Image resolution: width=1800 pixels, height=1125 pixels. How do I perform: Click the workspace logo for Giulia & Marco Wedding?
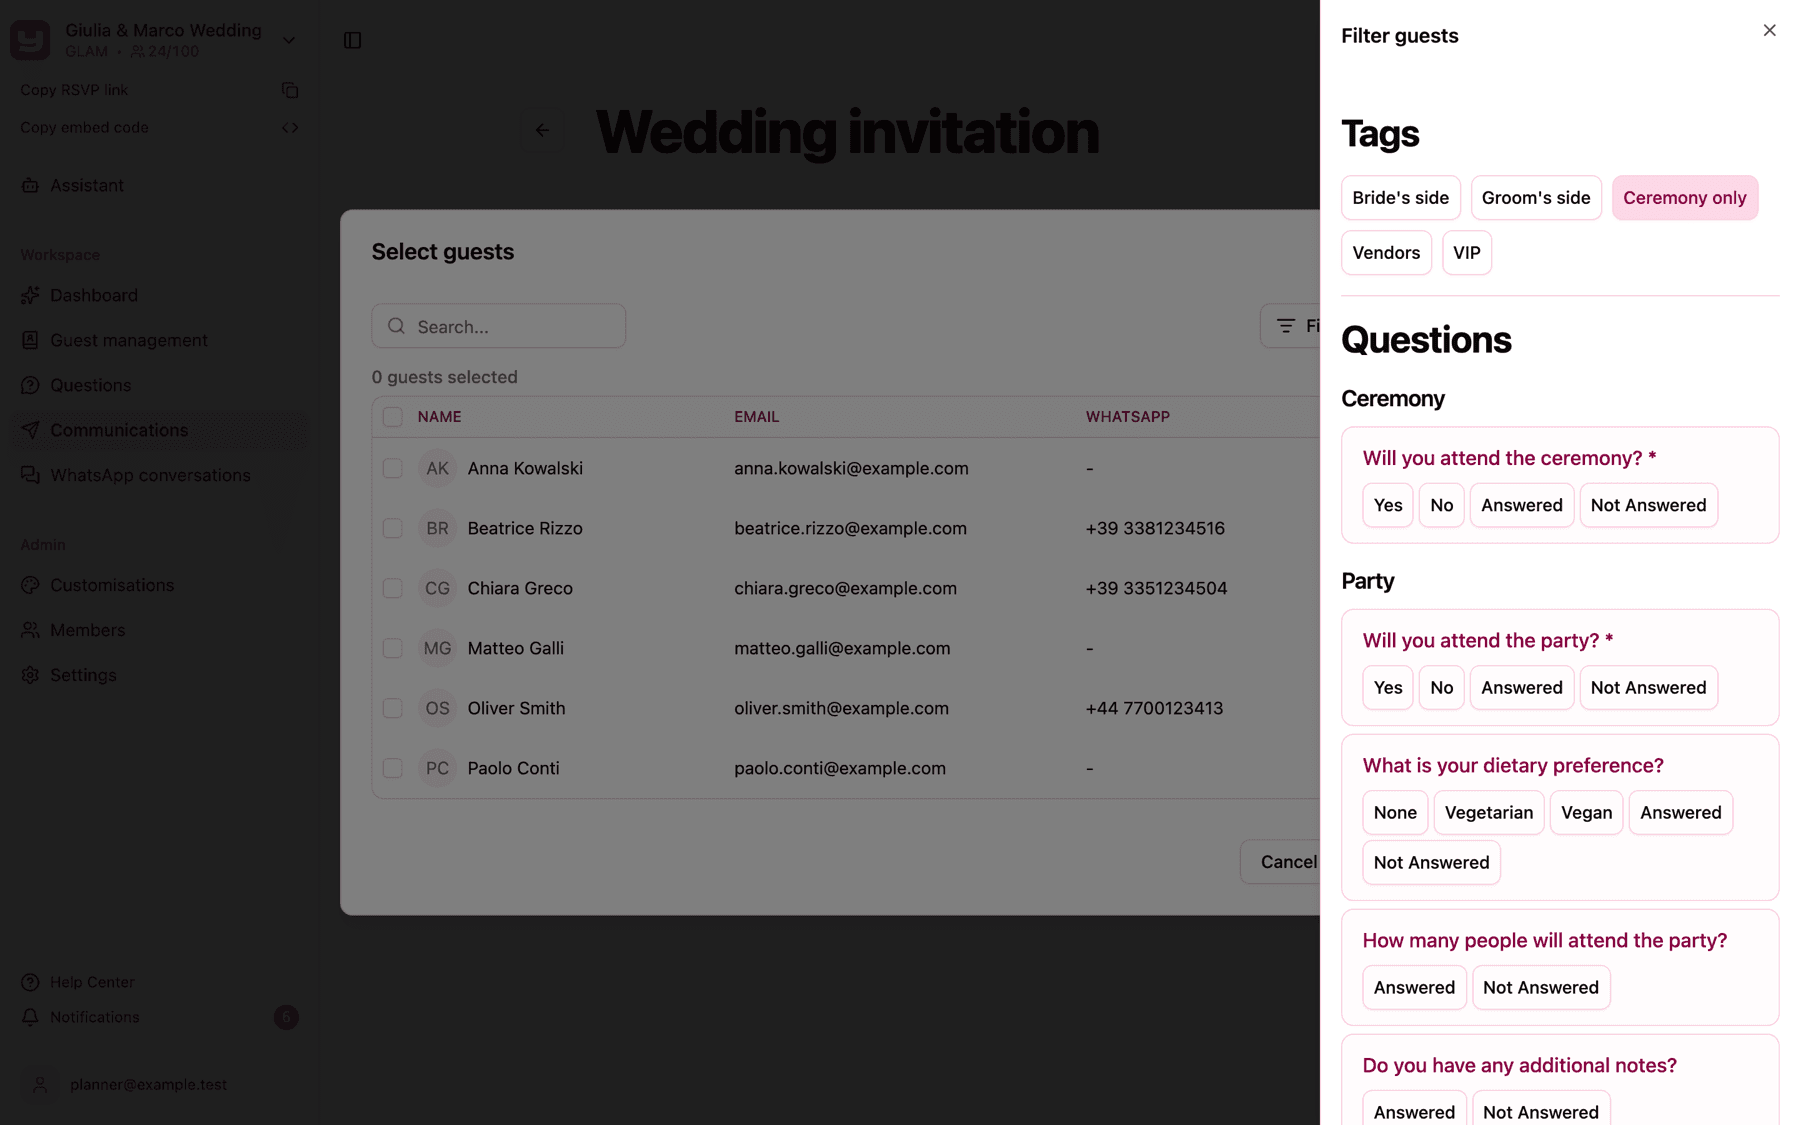30,40
